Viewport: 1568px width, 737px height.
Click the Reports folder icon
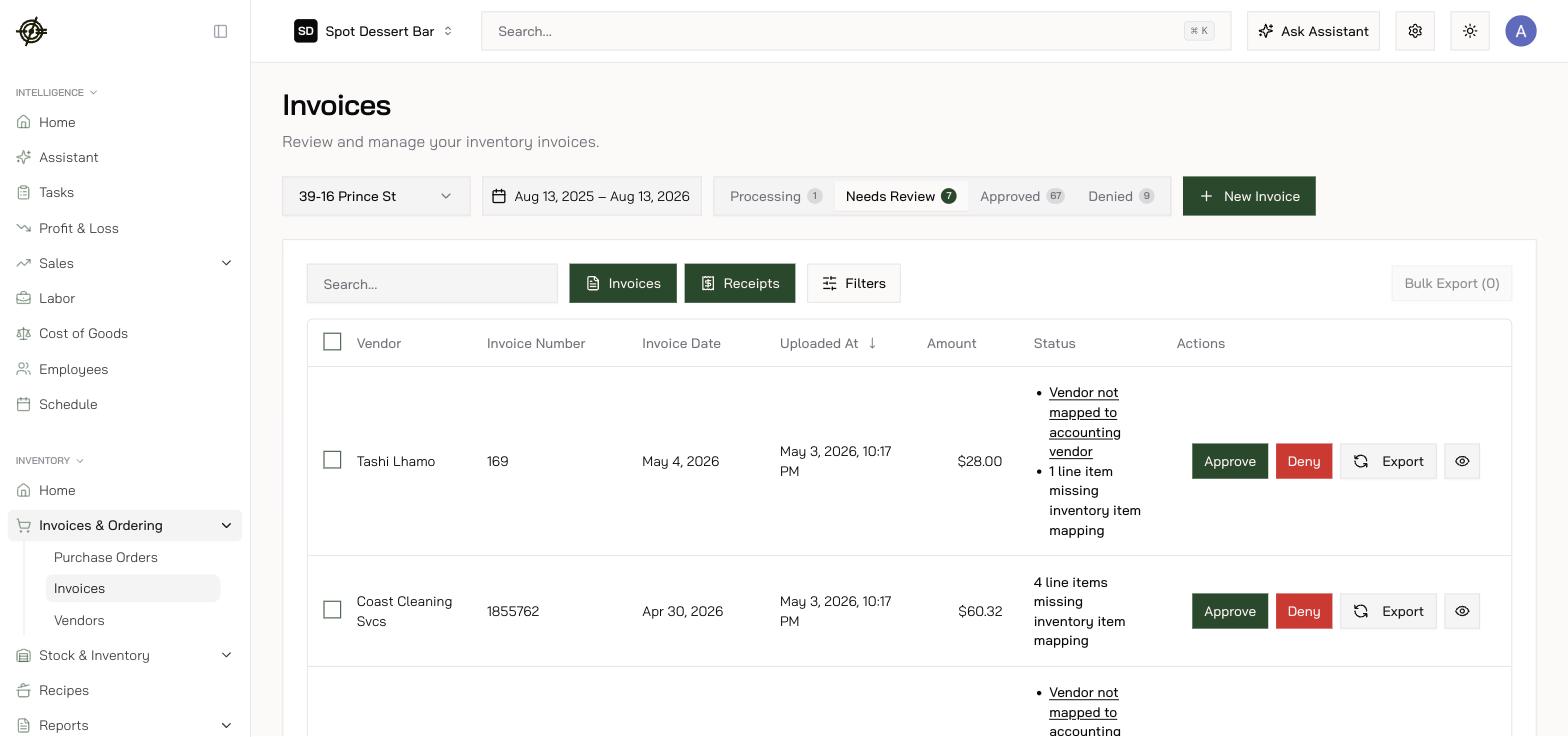pos(24,725)
